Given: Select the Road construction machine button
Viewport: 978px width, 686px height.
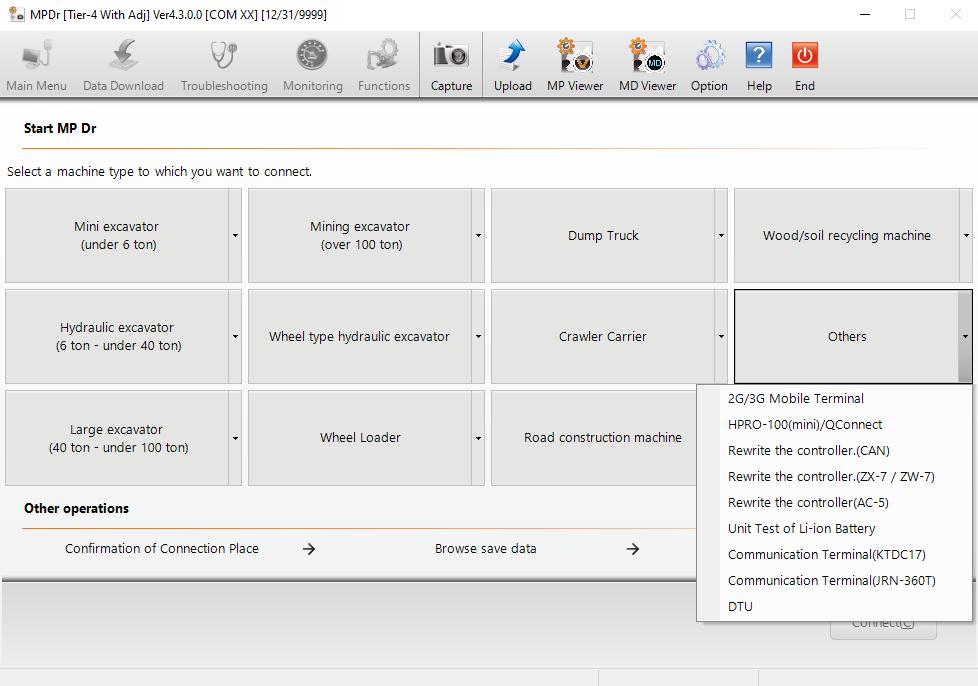Looking at the screenshot, I should pyautogui.click(x=594, y=438).
